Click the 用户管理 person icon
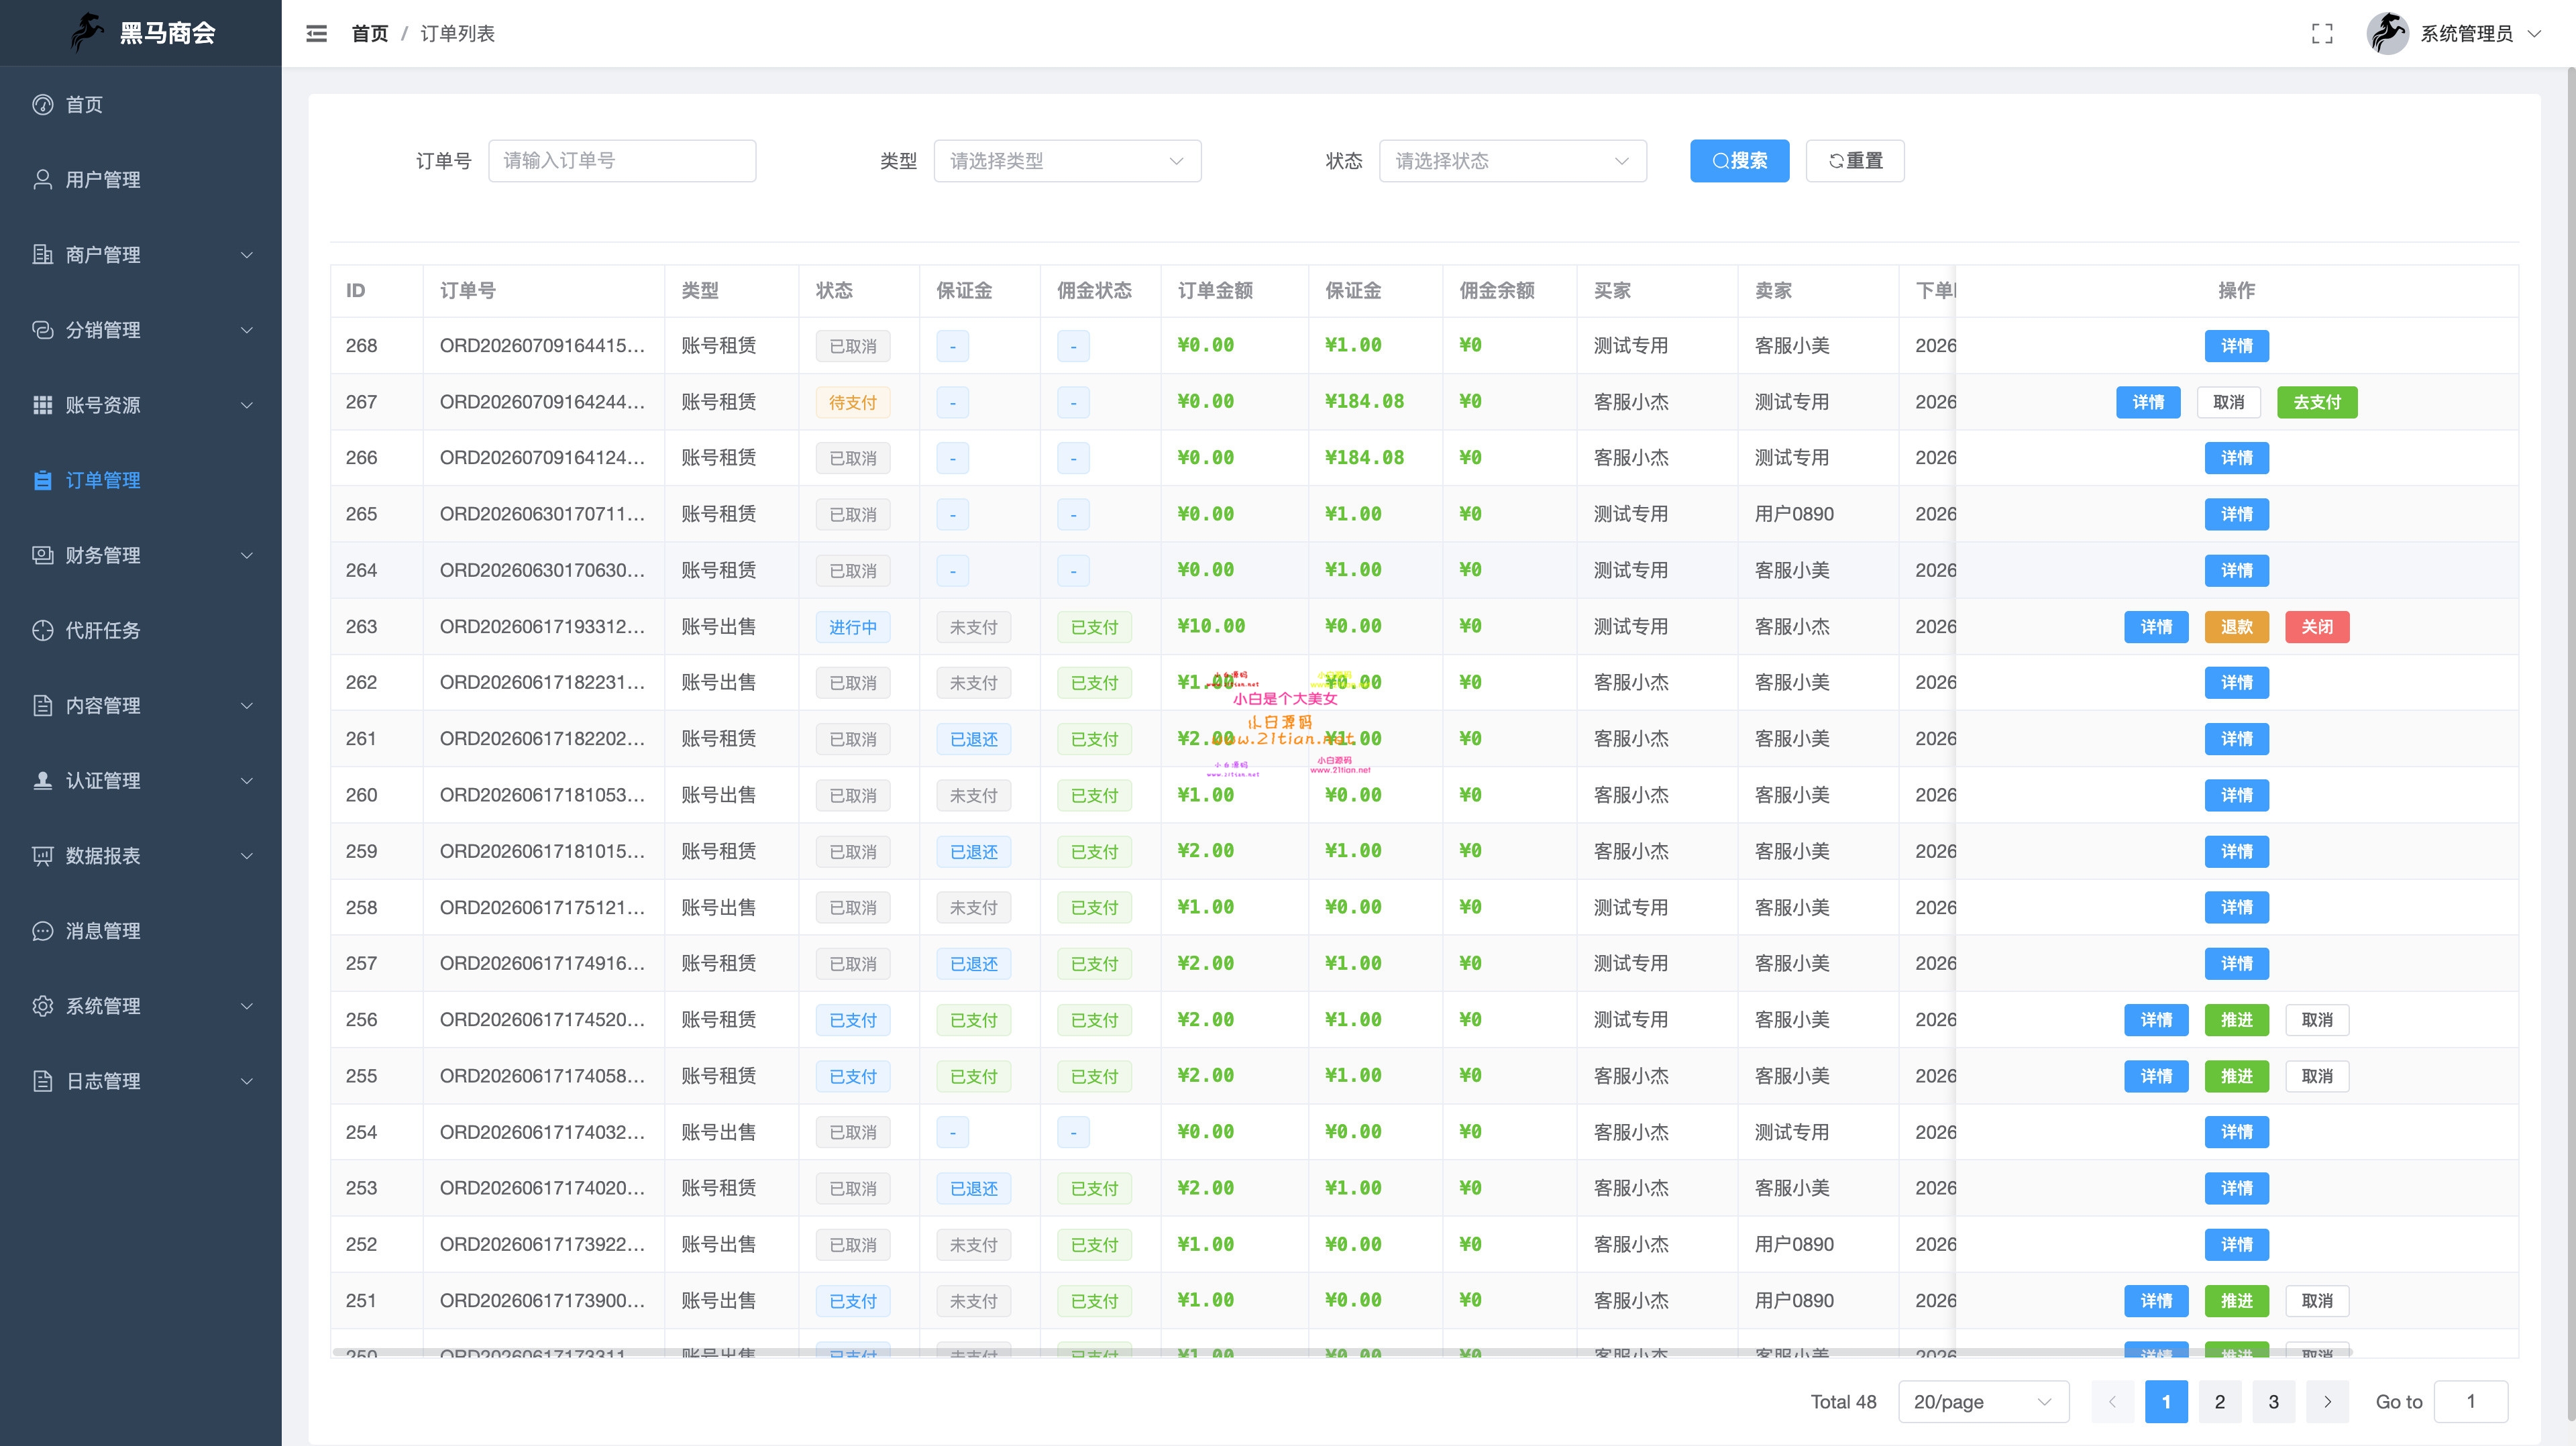The image size is (2576, 1446). pyautogui.click(x=42, y=179)
